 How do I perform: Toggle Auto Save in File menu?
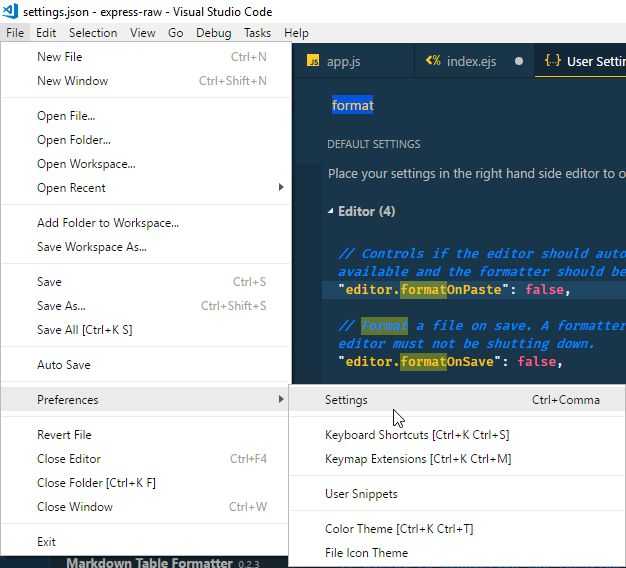[x=64, y=365]
